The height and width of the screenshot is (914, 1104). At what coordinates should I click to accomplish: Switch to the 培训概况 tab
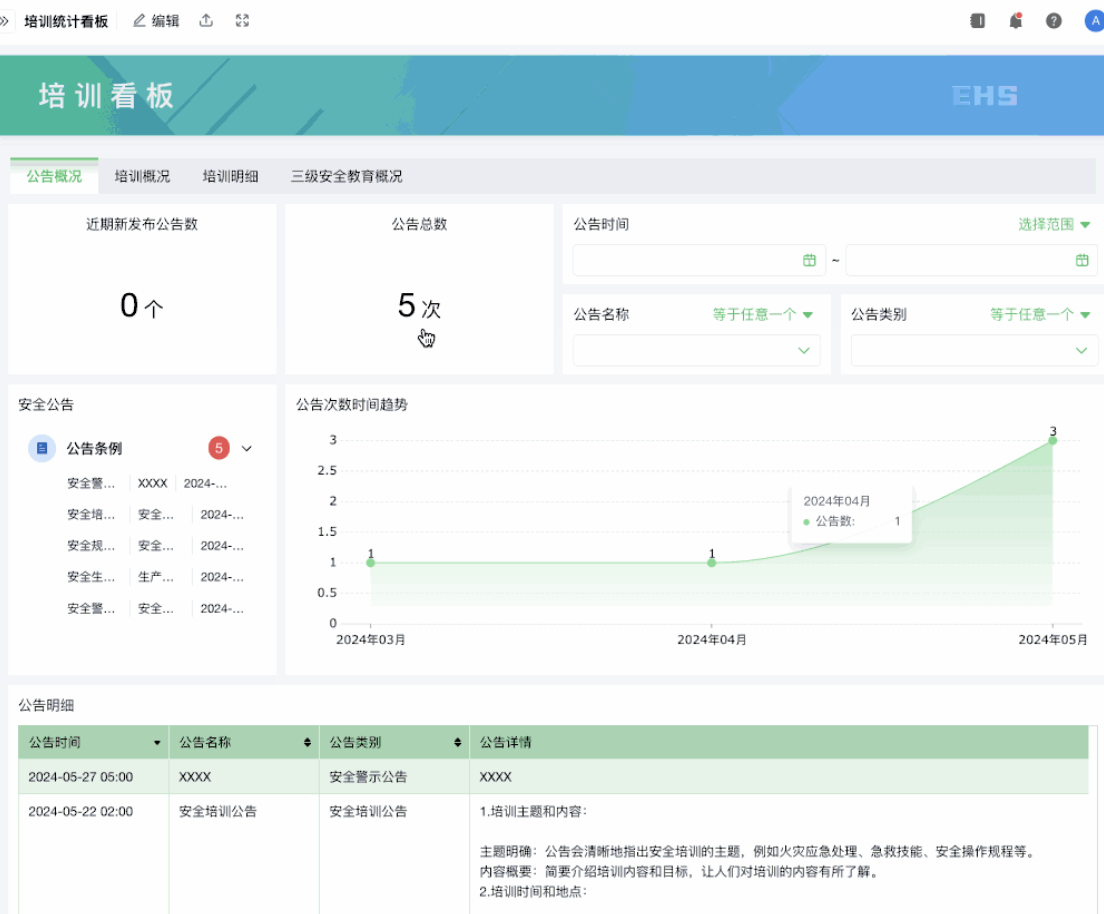tap(142, 176)
